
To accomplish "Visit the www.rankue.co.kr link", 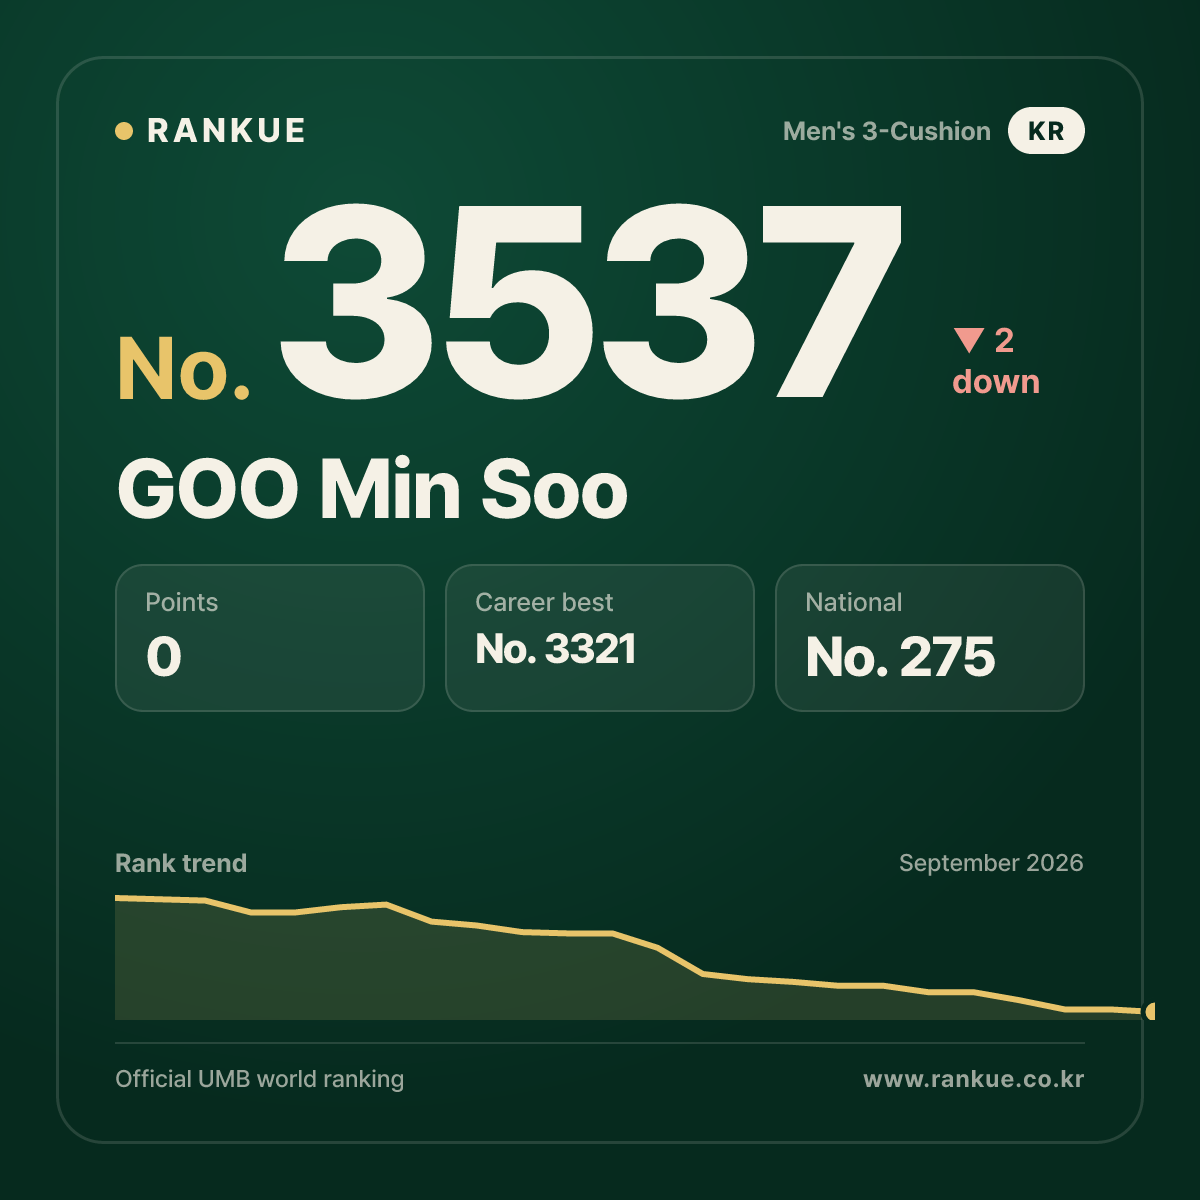I will click(x=974, y=1079).
